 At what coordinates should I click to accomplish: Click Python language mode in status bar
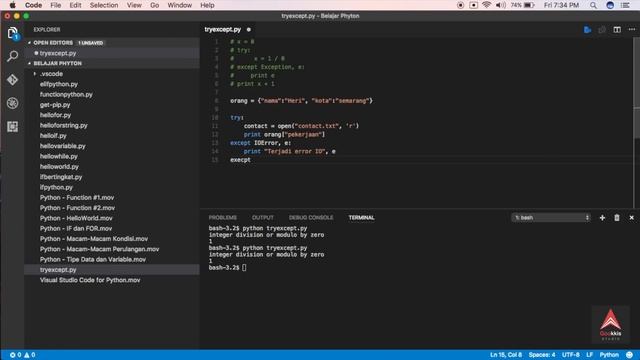click(609, 355)
